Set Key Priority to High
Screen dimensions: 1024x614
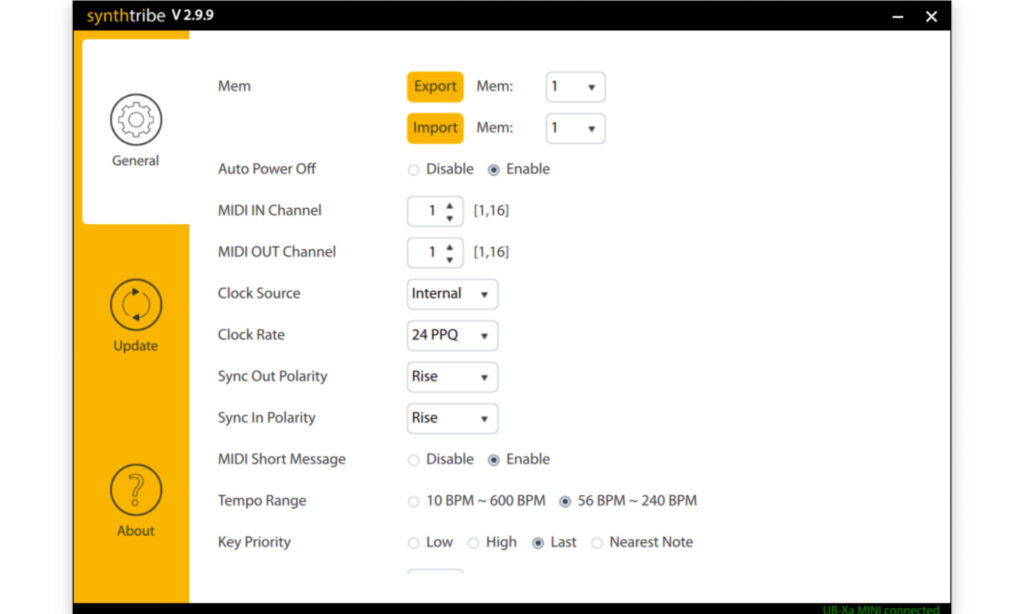pos(474,543)
